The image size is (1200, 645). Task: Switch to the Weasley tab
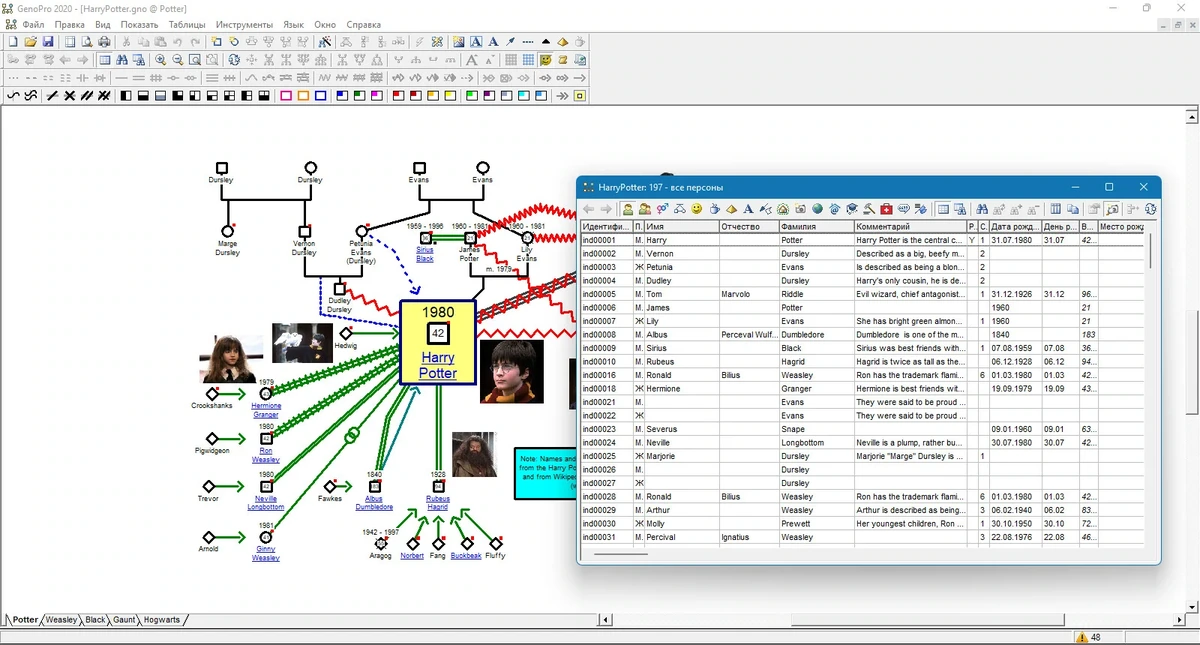coord(61,620)
